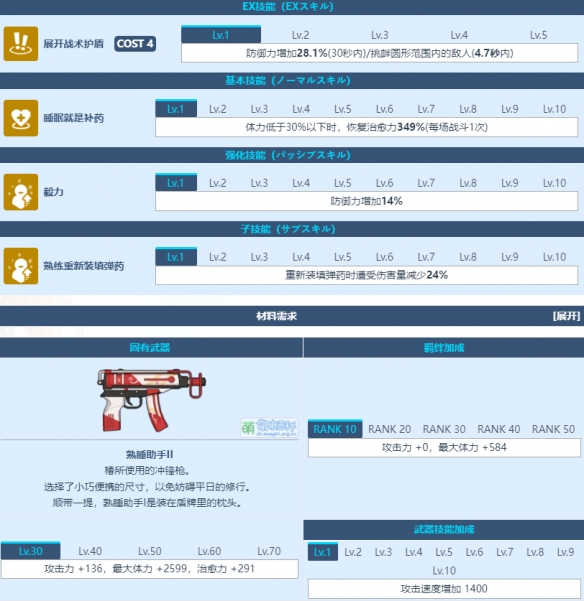The width and height of the screenshot is (584, 601).
Task: Open weapon skill bonus Lv.1 tab
Action: pyautogui.click(x=323, y=552)
